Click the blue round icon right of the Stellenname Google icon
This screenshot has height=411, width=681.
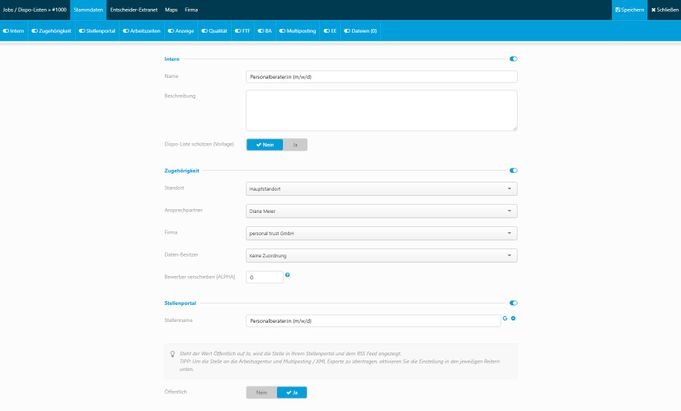coord(513,320)
